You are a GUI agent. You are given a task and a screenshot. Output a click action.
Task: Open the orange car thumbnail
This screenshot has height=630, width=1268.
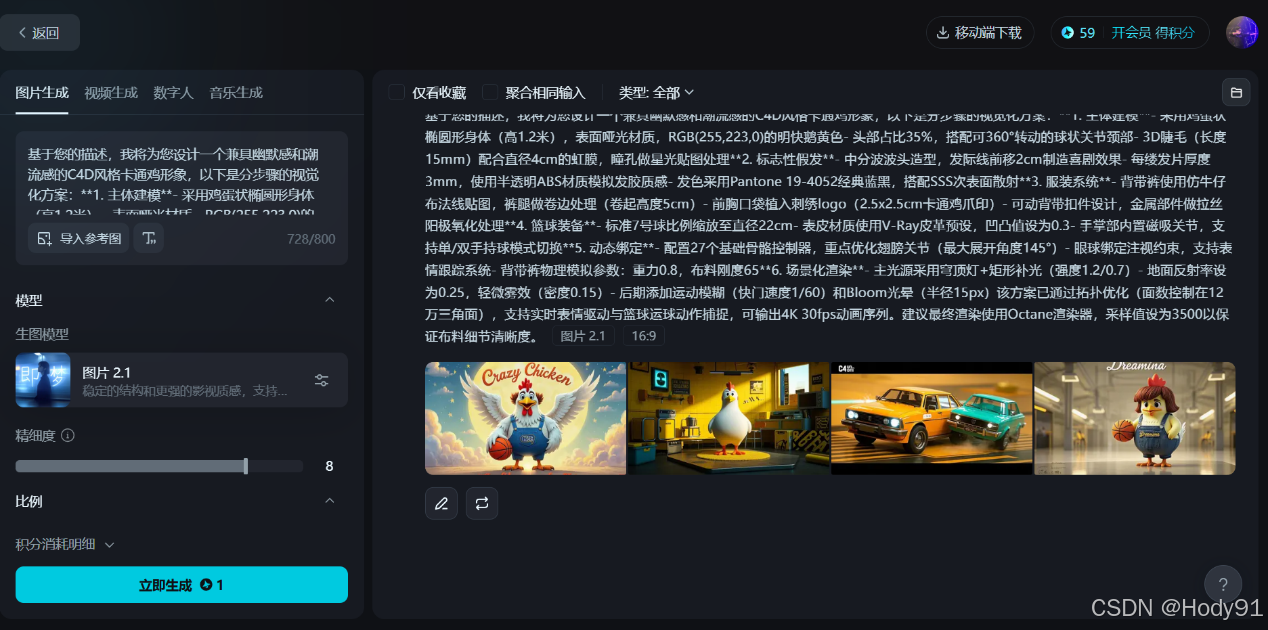[x=932, y=418]
